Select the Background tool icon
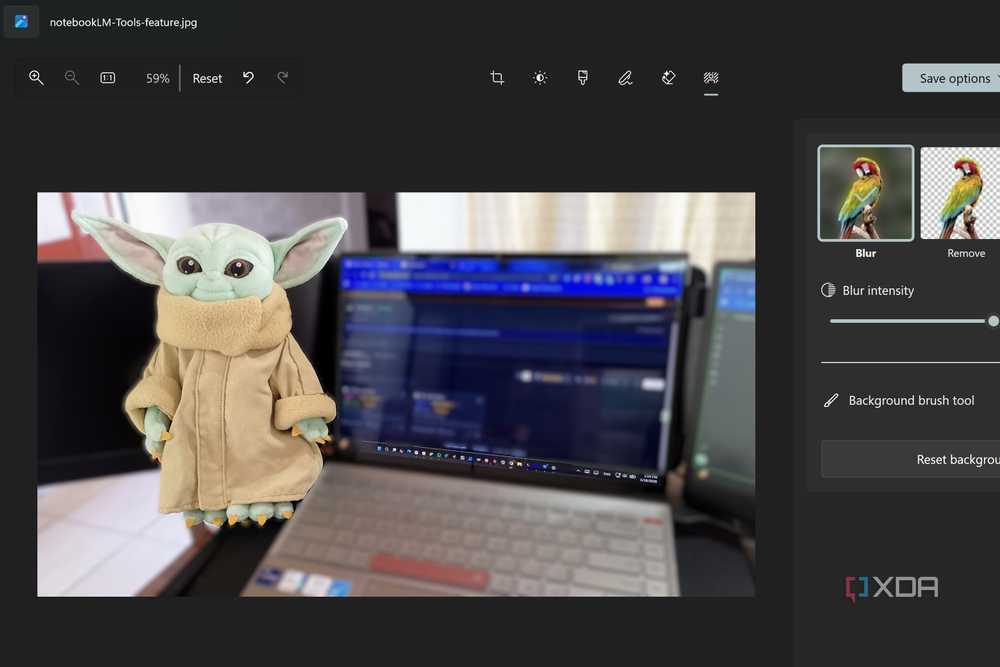The width and height of the screenshot is (1000, 667). point(711,78)
